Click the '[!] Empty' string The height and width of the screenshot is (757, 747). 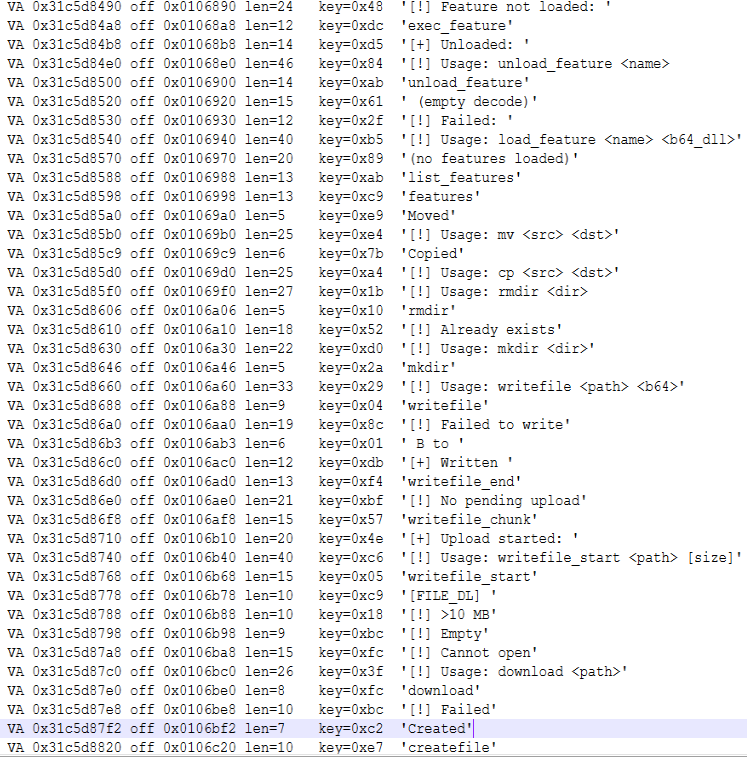(445, 633)
